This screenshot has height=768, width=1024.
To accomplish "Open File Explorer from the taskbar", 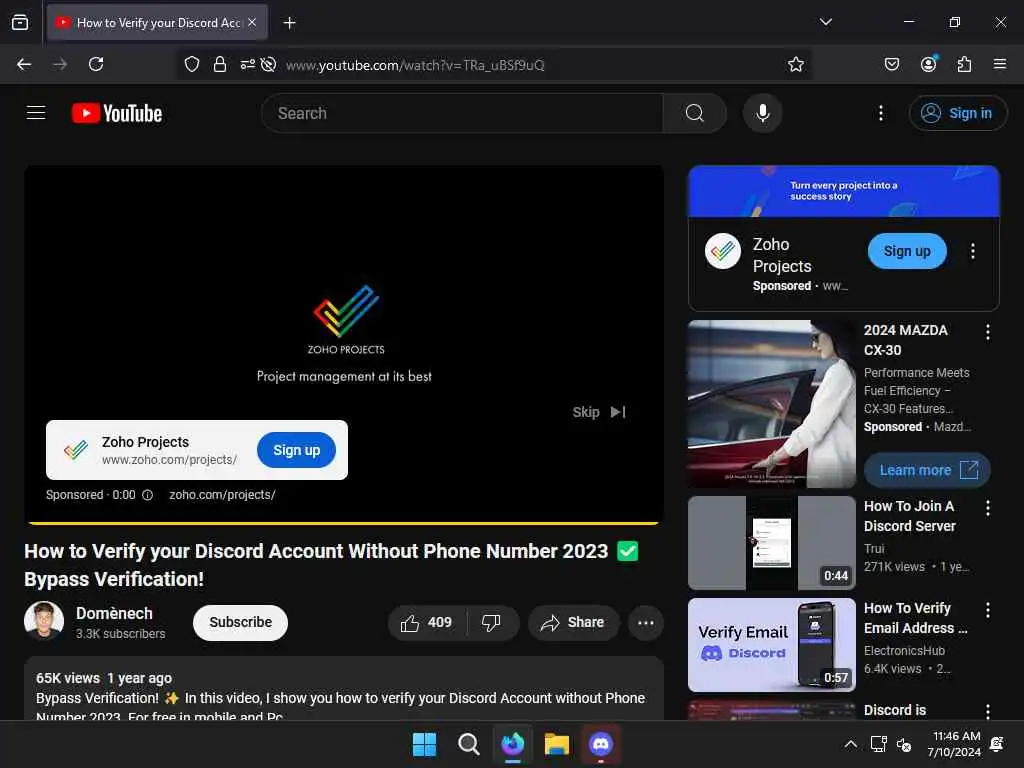I will 556,744.
